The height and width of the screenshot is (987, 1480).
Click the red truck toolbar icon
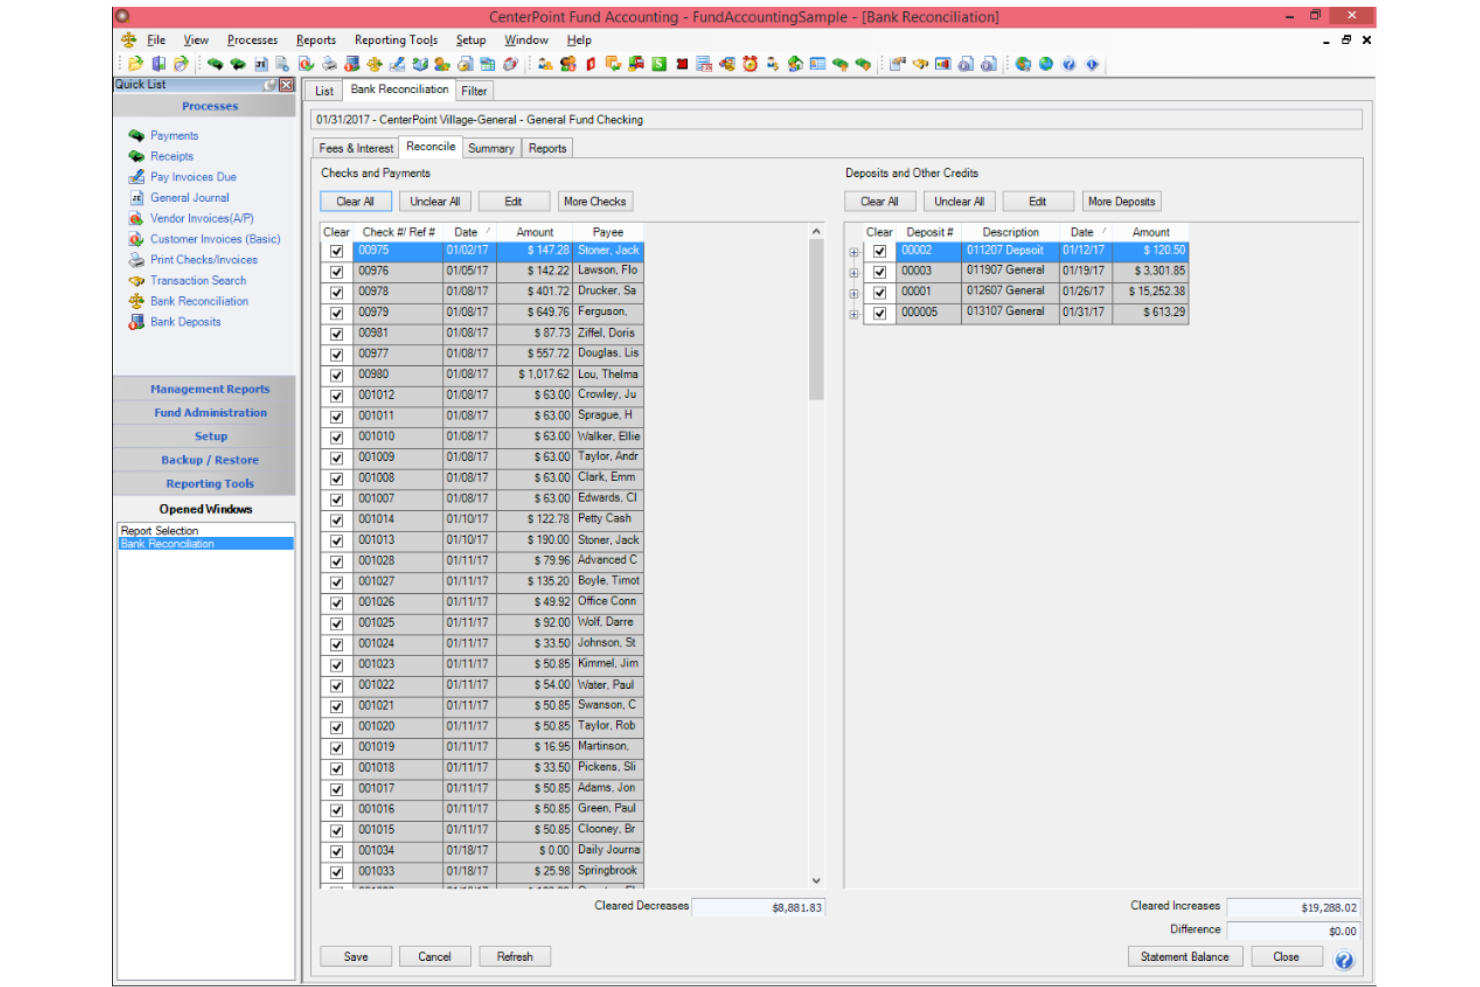pyautogui.click(x=636, y=64)
